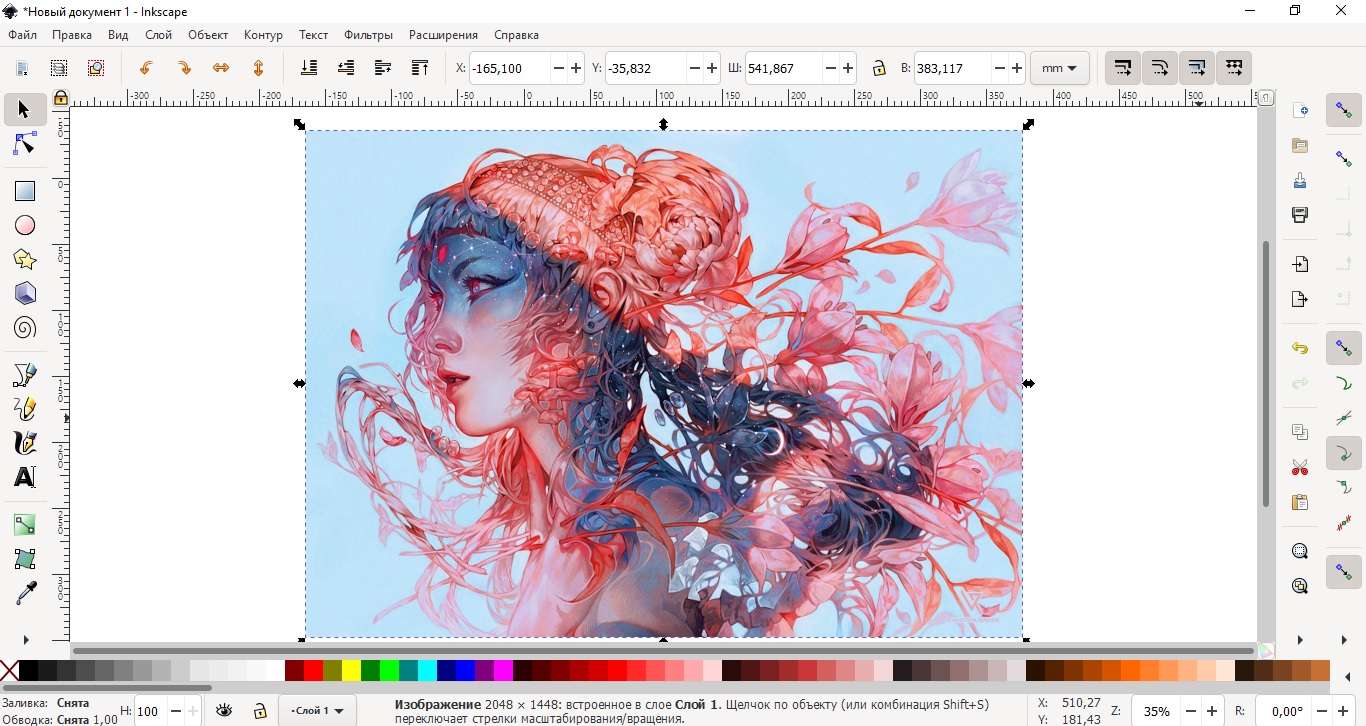Select the Node editing tool
Screen dimensions: 1366x726
coord(24,146)
